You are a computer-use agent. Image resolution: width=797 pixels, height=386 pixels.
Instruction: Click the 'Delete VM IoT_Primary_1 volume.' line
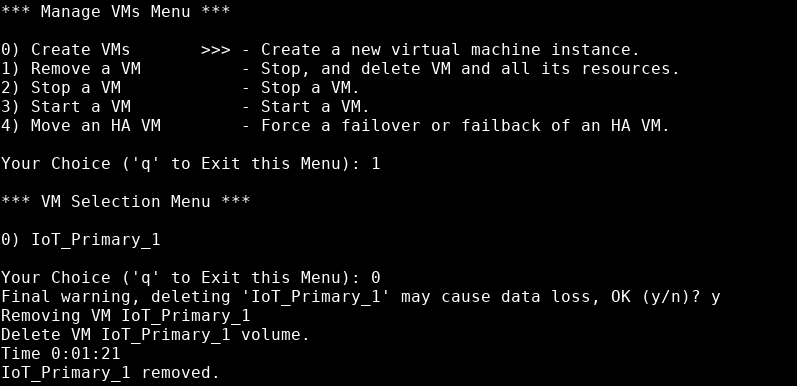(155, 334)
